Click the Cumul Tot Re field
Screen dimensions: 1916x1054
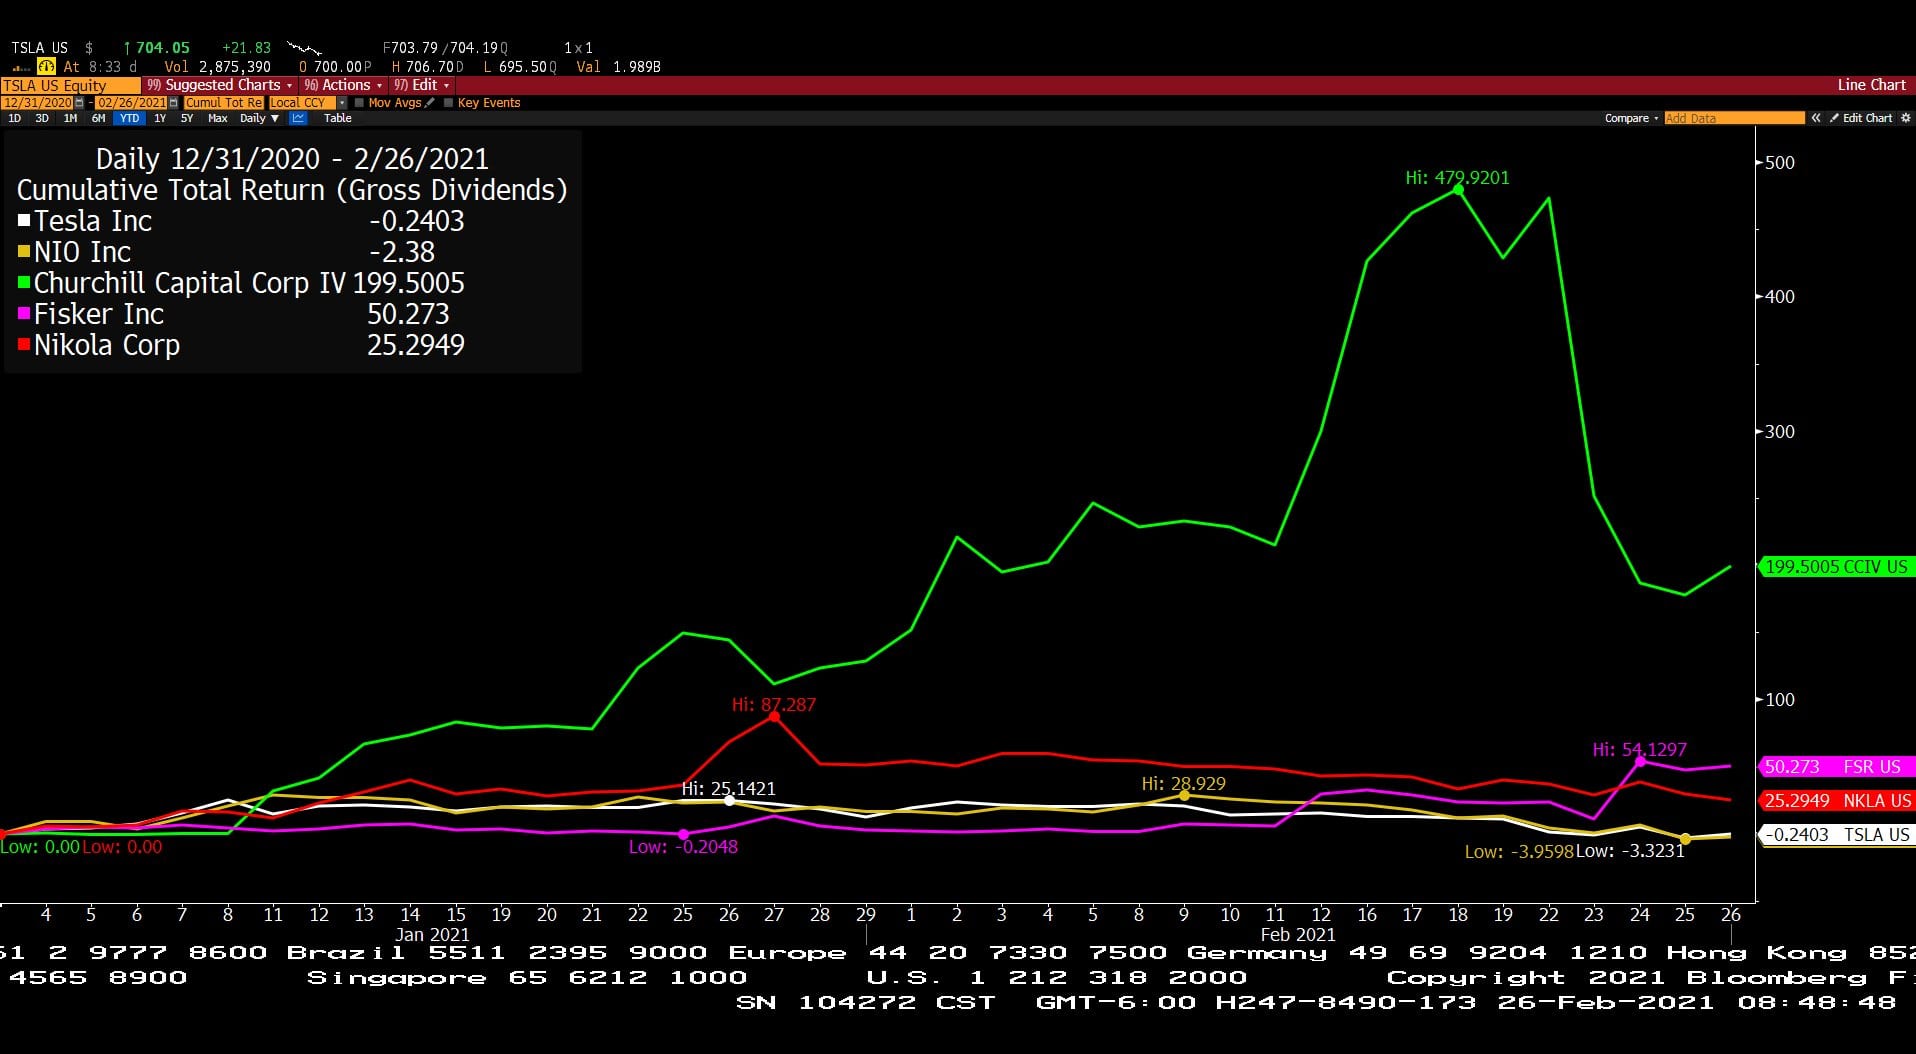[223, 103]
